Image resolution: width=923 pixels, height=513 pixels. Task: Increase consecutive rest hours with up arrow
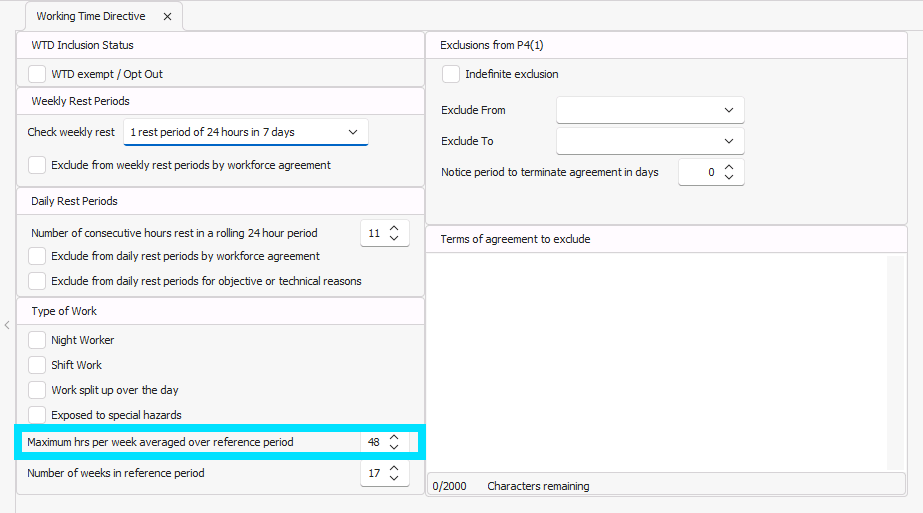[x=394, y=228]
